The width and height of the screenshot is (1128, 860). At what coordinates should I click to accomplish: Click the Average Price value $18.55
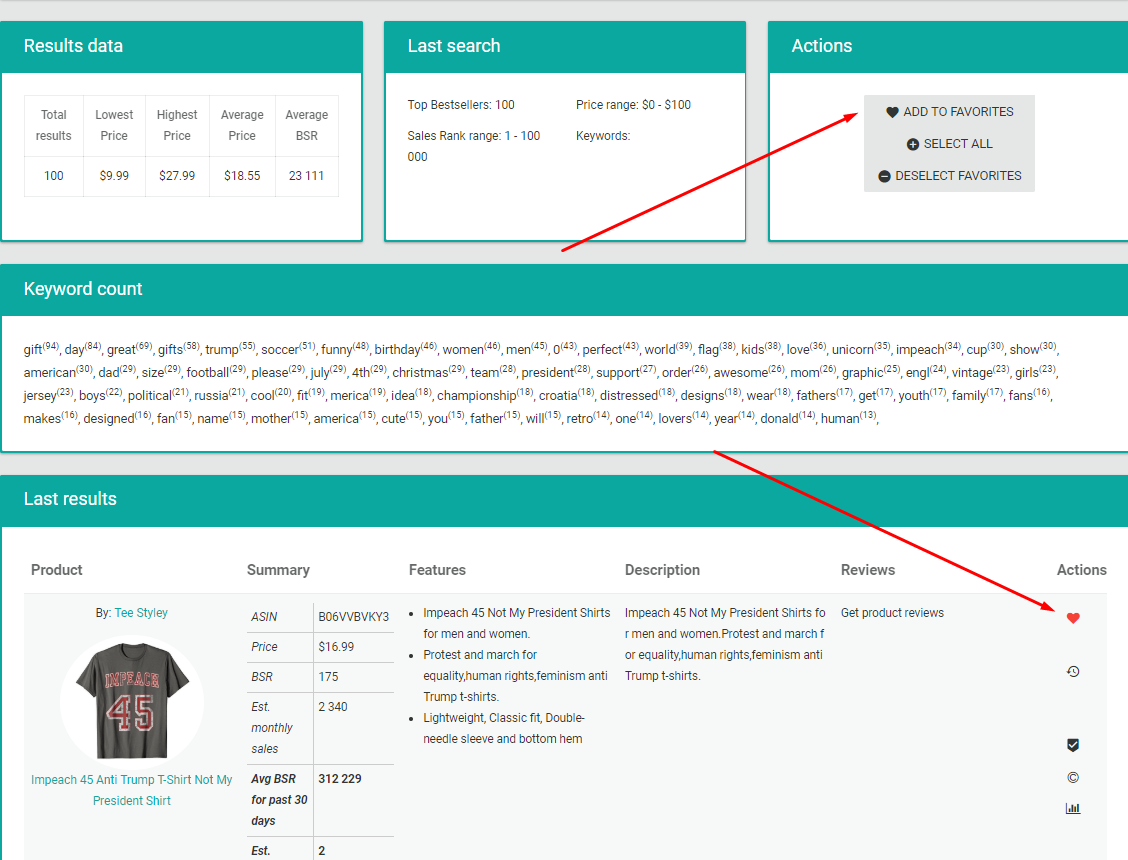pyautogui.click(x=242, y=176)
